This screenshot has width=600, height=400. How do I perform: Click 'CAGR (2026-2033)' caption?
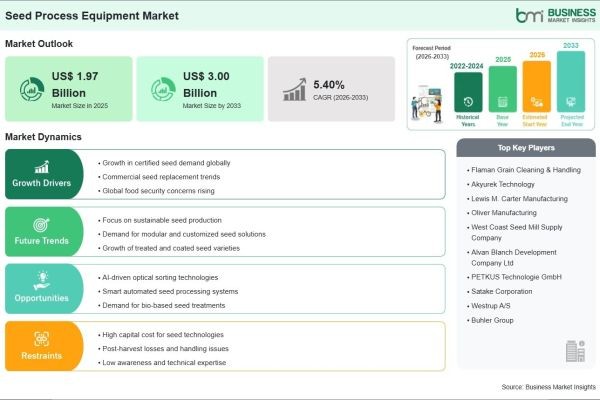click(x=341, y=98)
